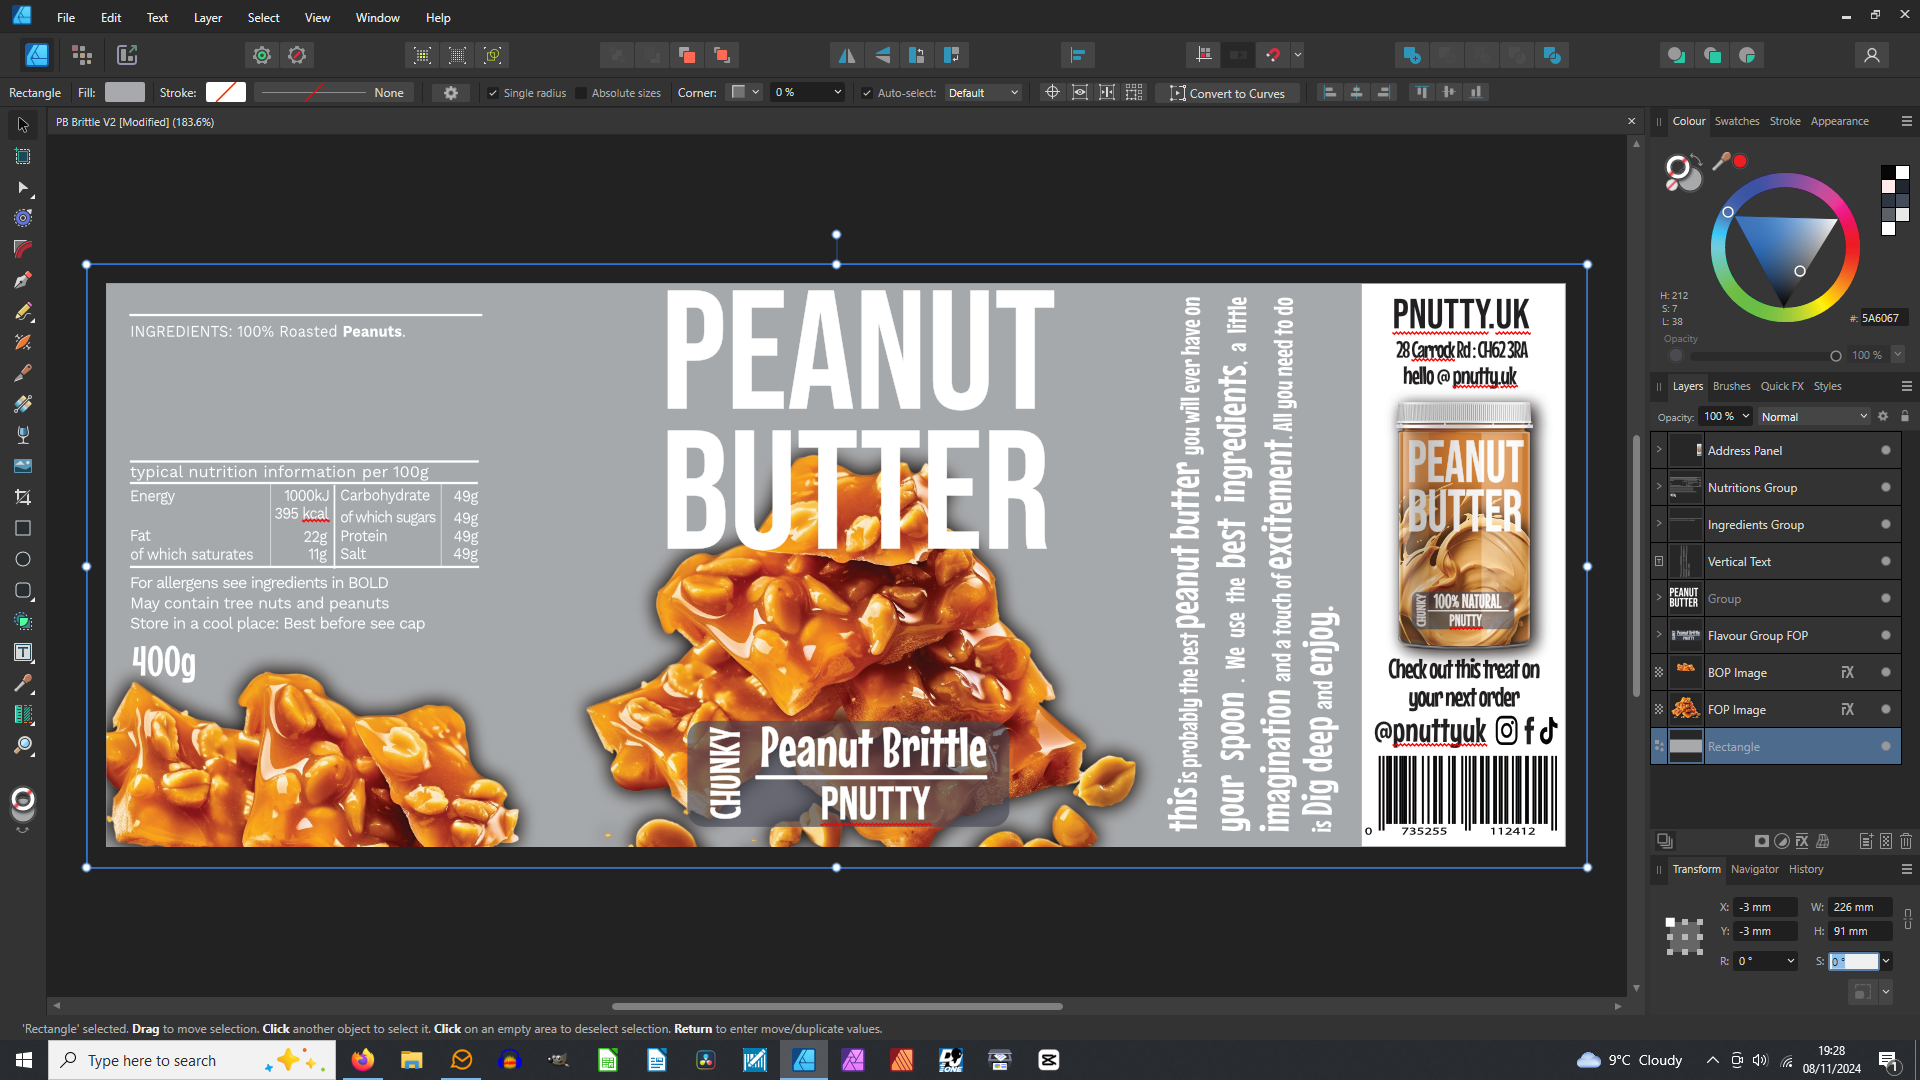Select the Frame Text tool

[23, 652]
